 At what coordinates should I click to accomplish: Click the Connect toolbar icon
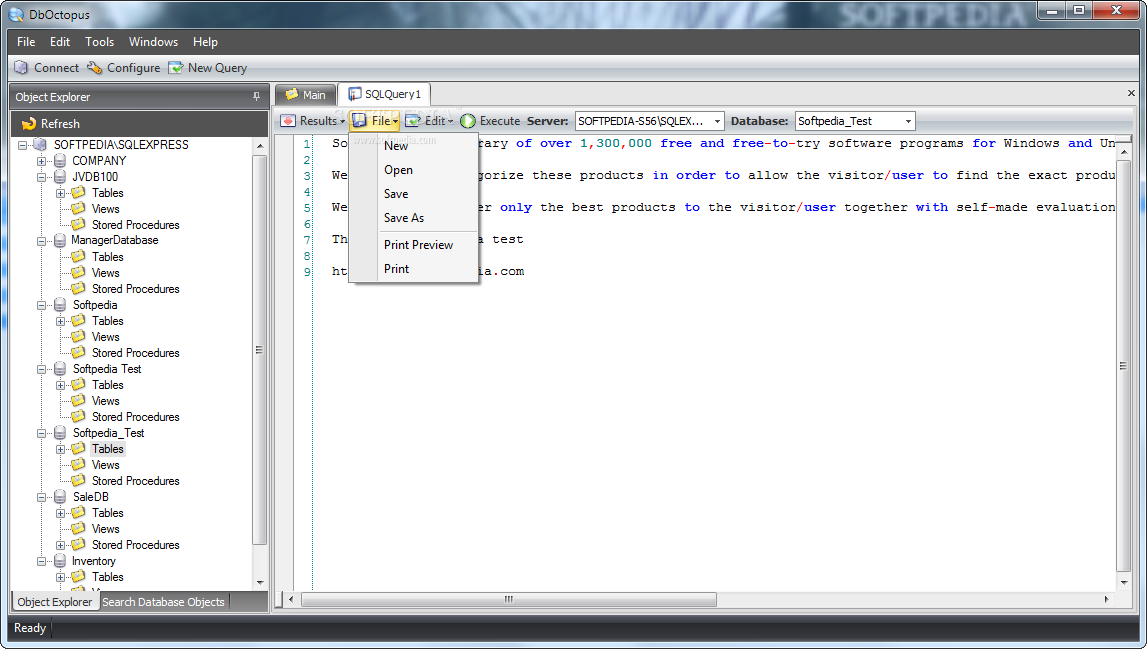(21, 67)
